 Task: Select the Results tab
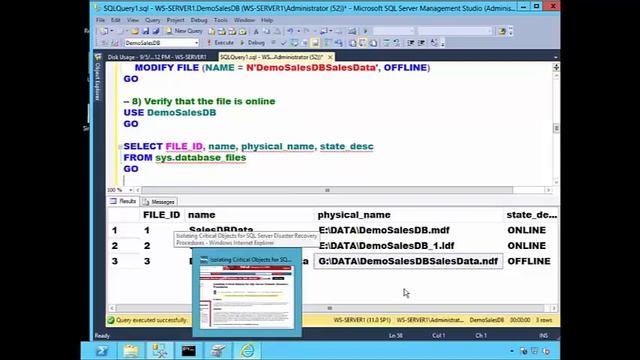coord(124,201)
